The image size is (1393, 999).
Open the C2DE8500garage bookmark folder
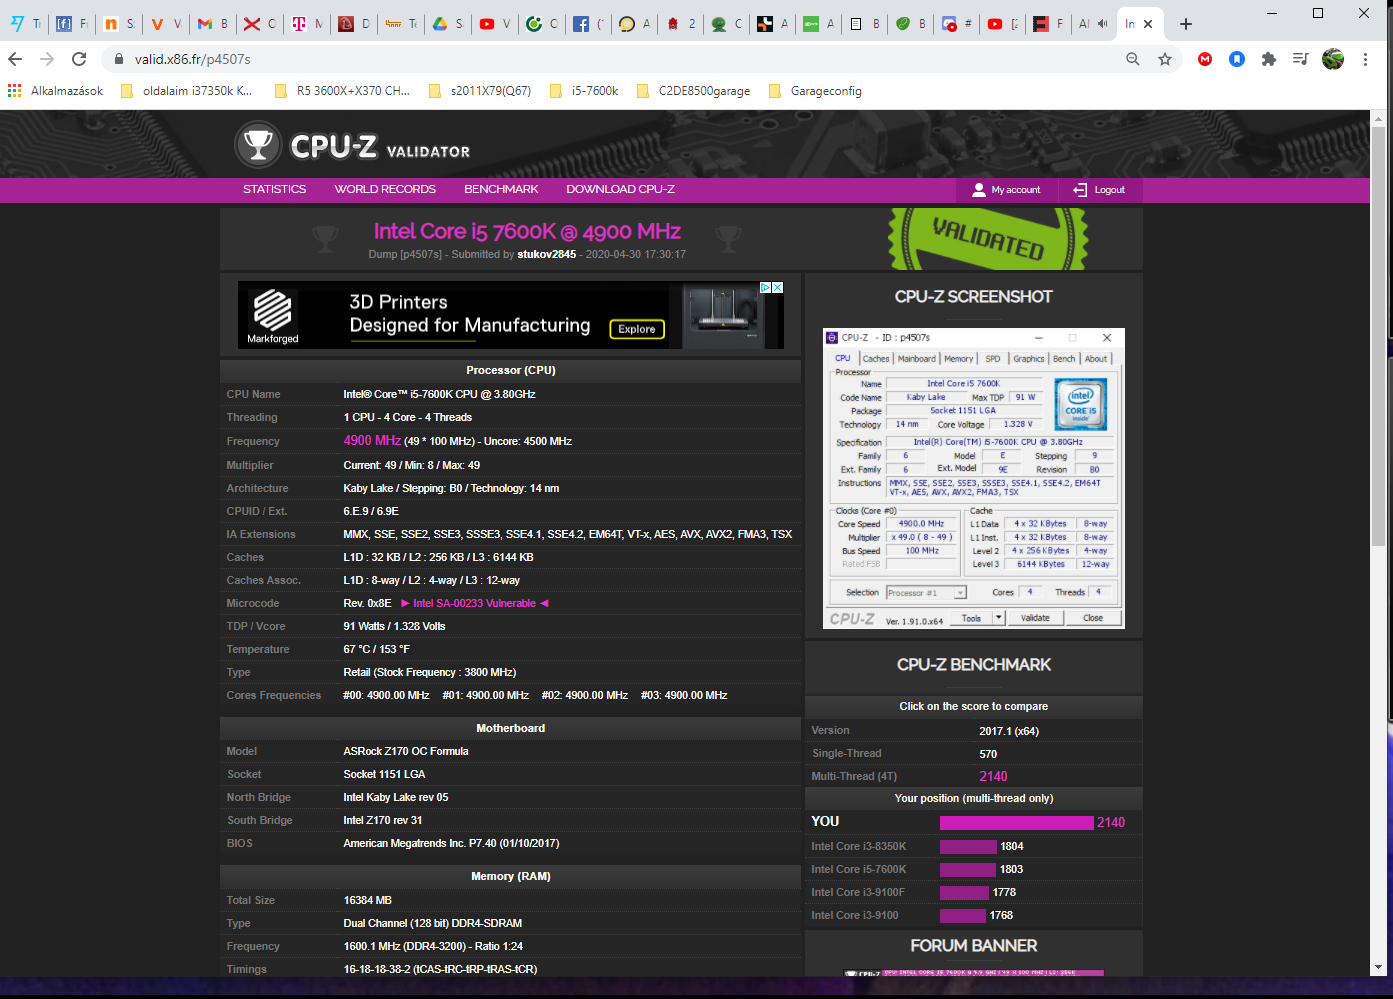[693, 91]
